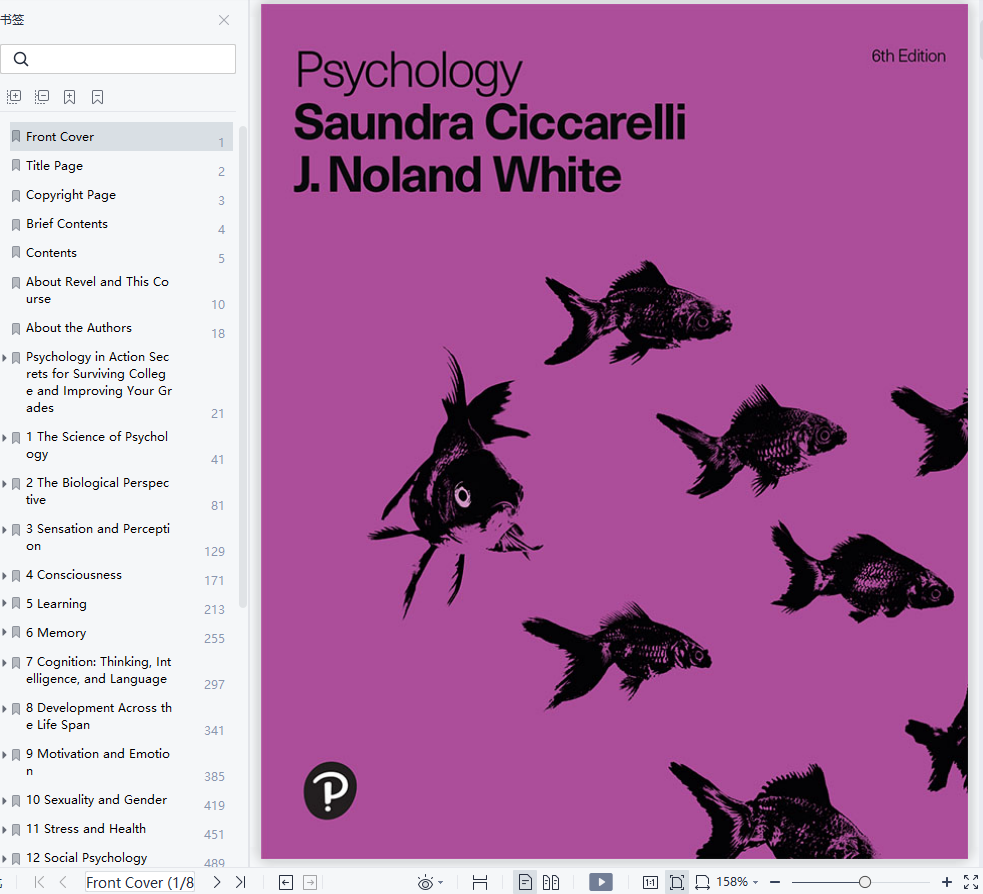Screen dimensions: 983x894
Task: Click the collapse all bookmarks icon
Action: [42, 97]
